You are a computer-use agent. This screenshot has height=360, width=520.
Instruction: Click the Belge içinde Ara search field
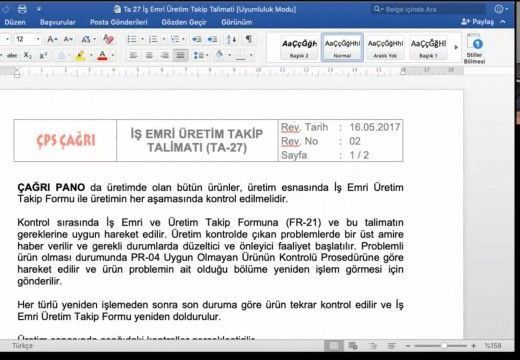pyautogui.click(x=428, y=9)
